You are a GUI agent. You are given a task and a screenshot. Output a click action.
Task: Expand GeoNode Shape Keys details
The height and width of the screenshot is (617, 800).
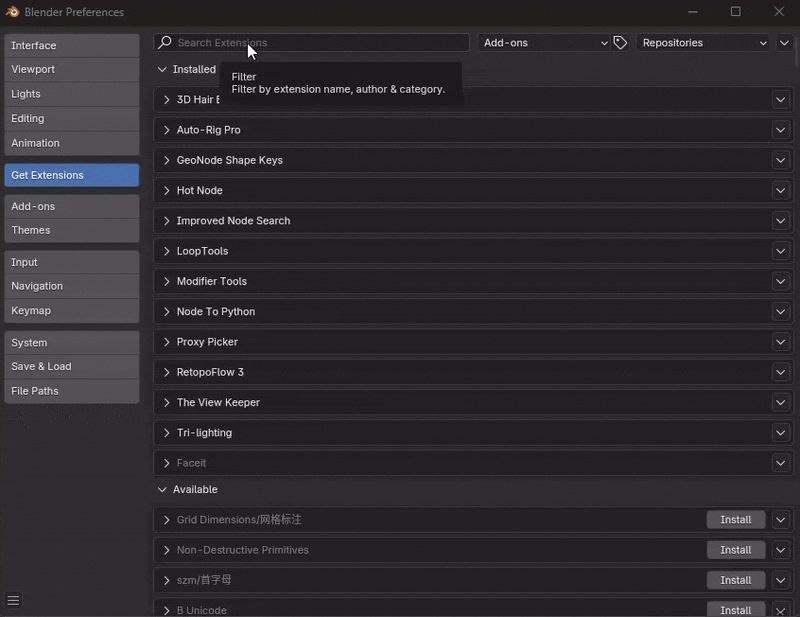click(x=166, y=160)
